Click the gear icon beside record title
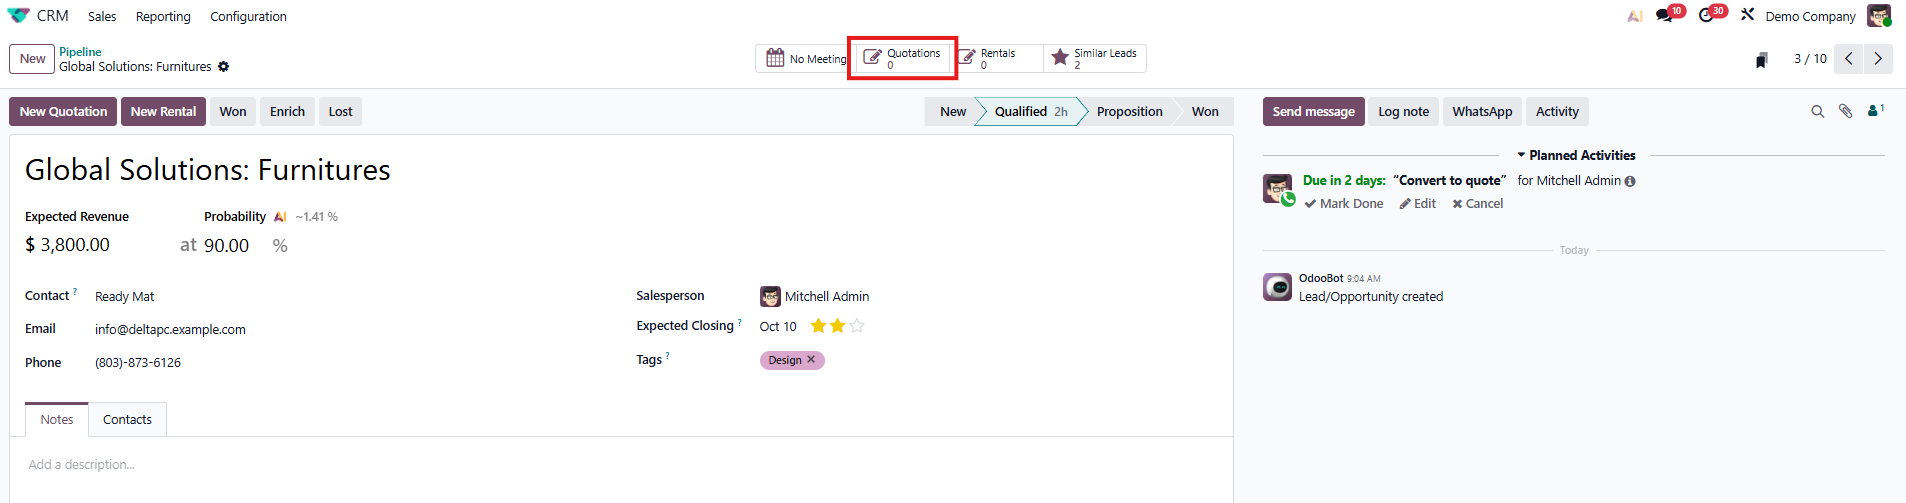Image resolution: width=1906 pixels, height=503 pixels. click(x=224, y=67)
